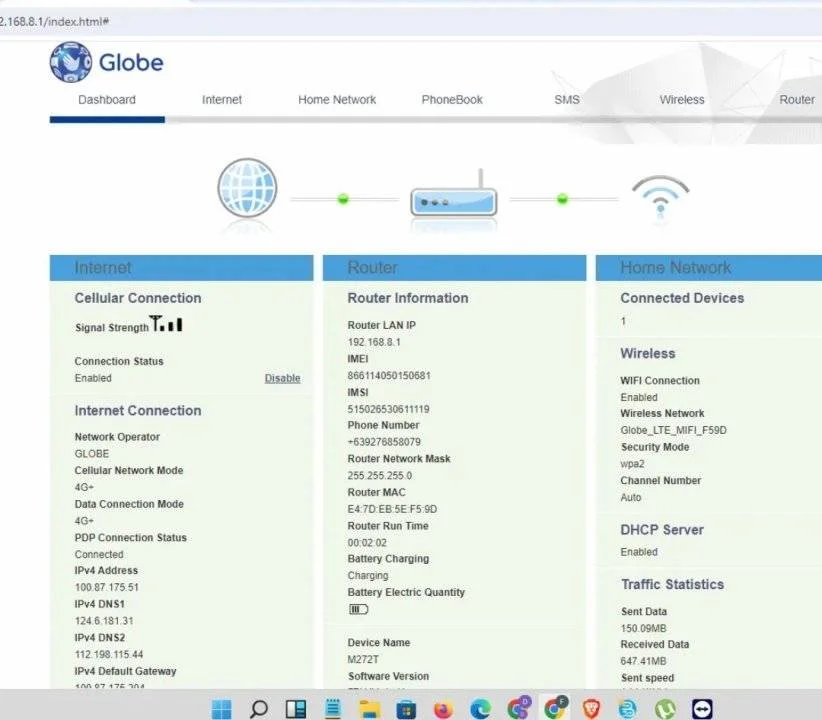Click the channel number Auto value
The image size is (822, 720).
coord(631,497)
